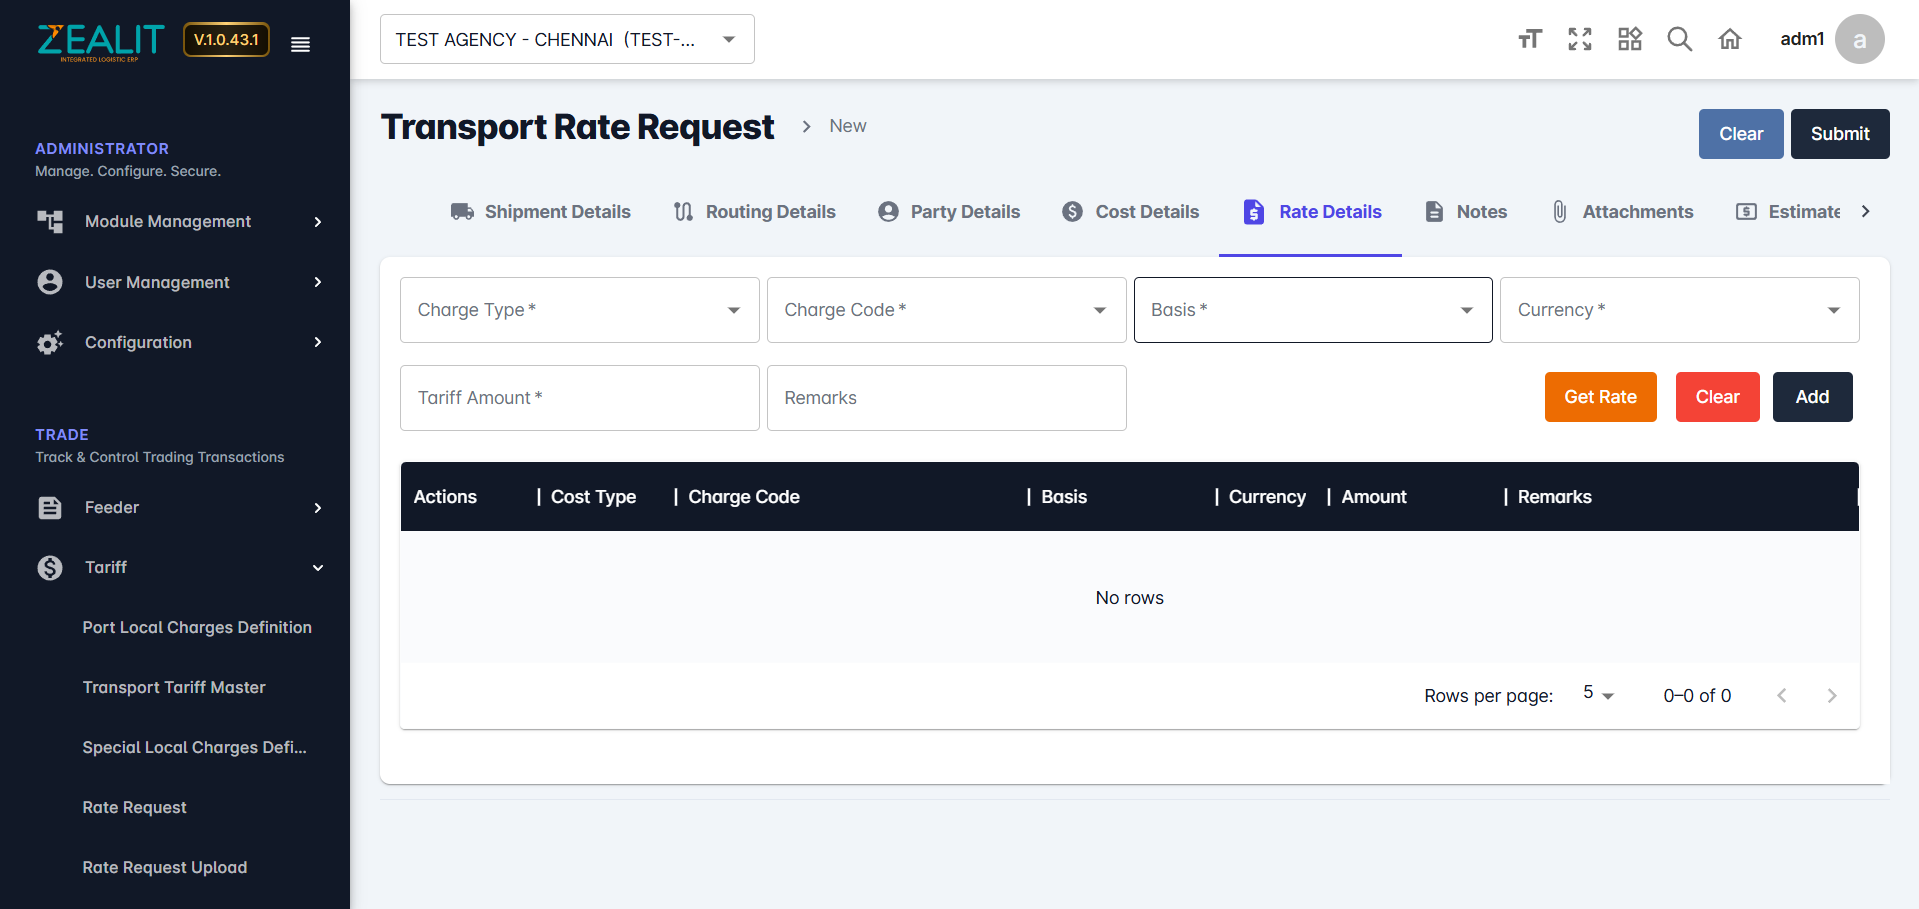Image resolution: width=1919 pixels, height=909 pixels.
Task: Open the apps grid widget icon
Action: (x=1629, y=39)
